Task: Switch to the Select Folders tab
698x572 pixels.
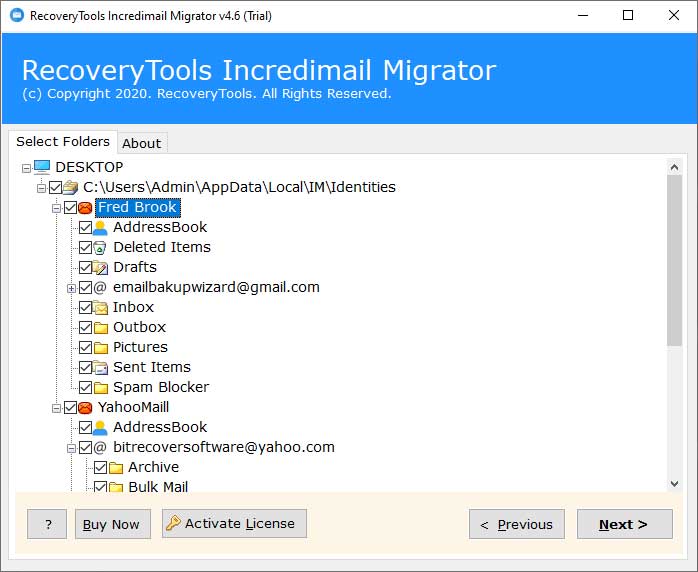Action: click(x=63, y=142)
